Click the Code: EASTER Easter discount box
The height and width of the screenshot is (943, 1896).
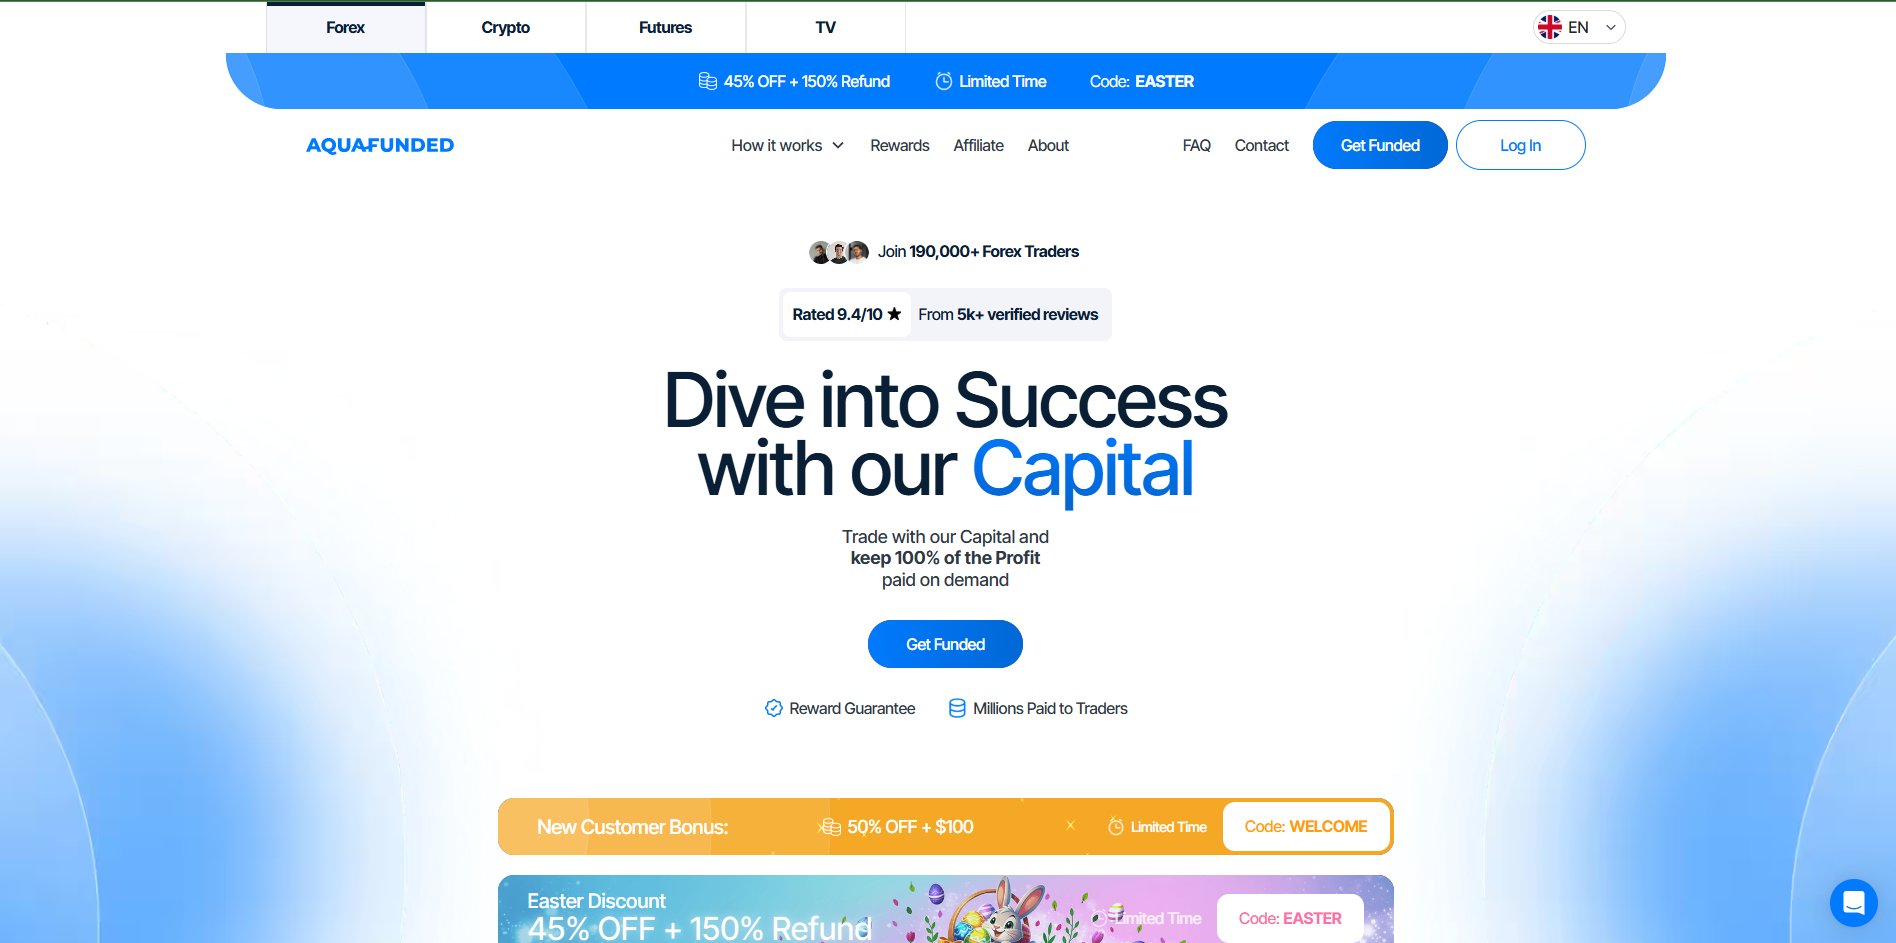point(1290,918)
